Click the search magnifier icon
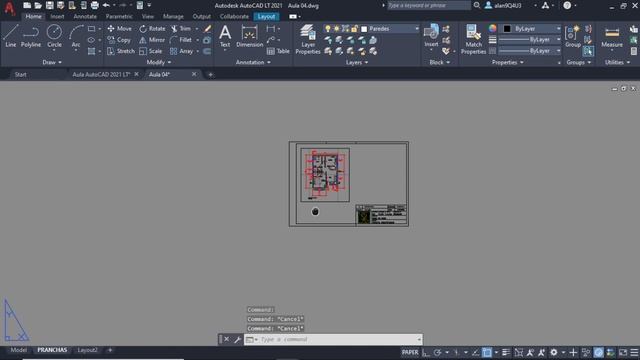The image size is (640, 360). tap(476, 5)
